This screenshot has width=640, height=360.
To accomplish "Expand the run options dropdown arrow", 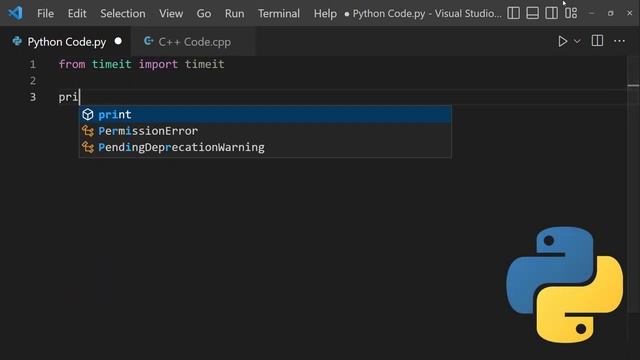I will click(x=577, y=41).
